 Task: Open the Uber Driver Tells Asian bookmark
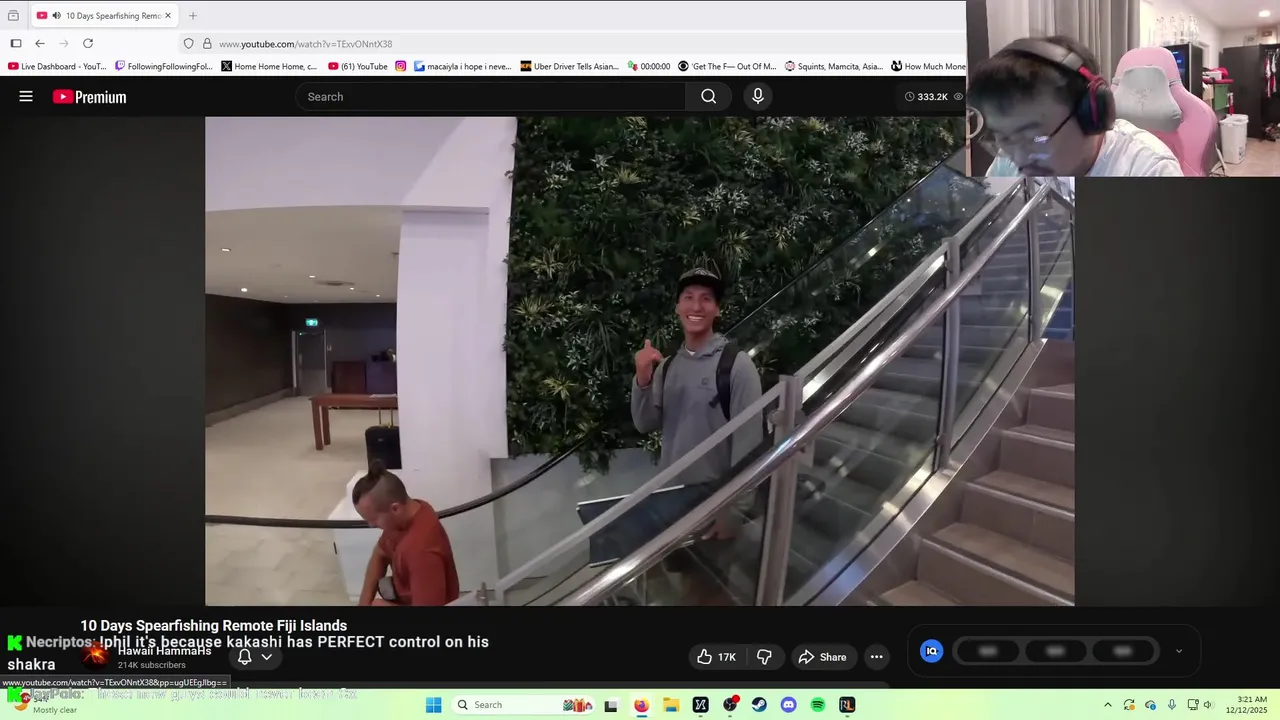click(x=570, y=66)
